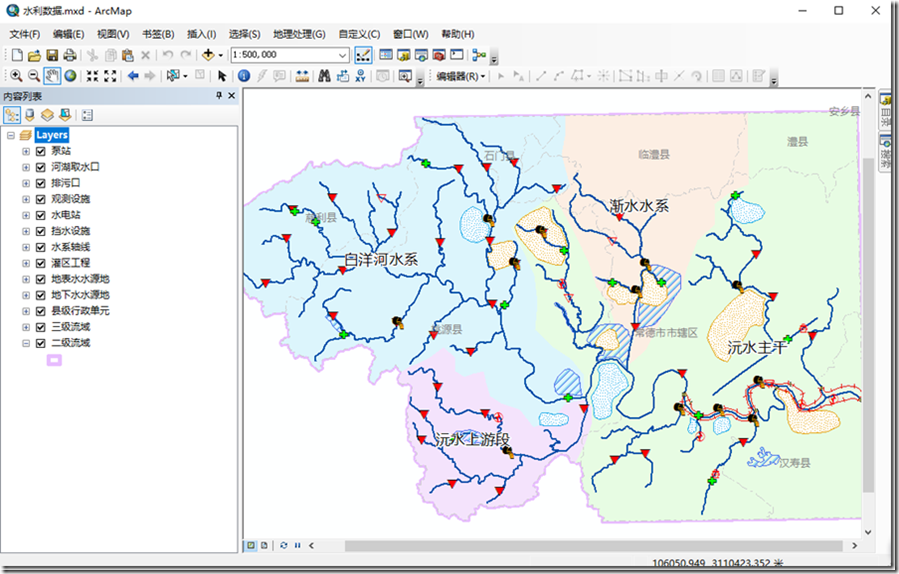The image size is (899, 574).
Task: Click the Fixed Zoom In icon
Action: pos(92,76)
